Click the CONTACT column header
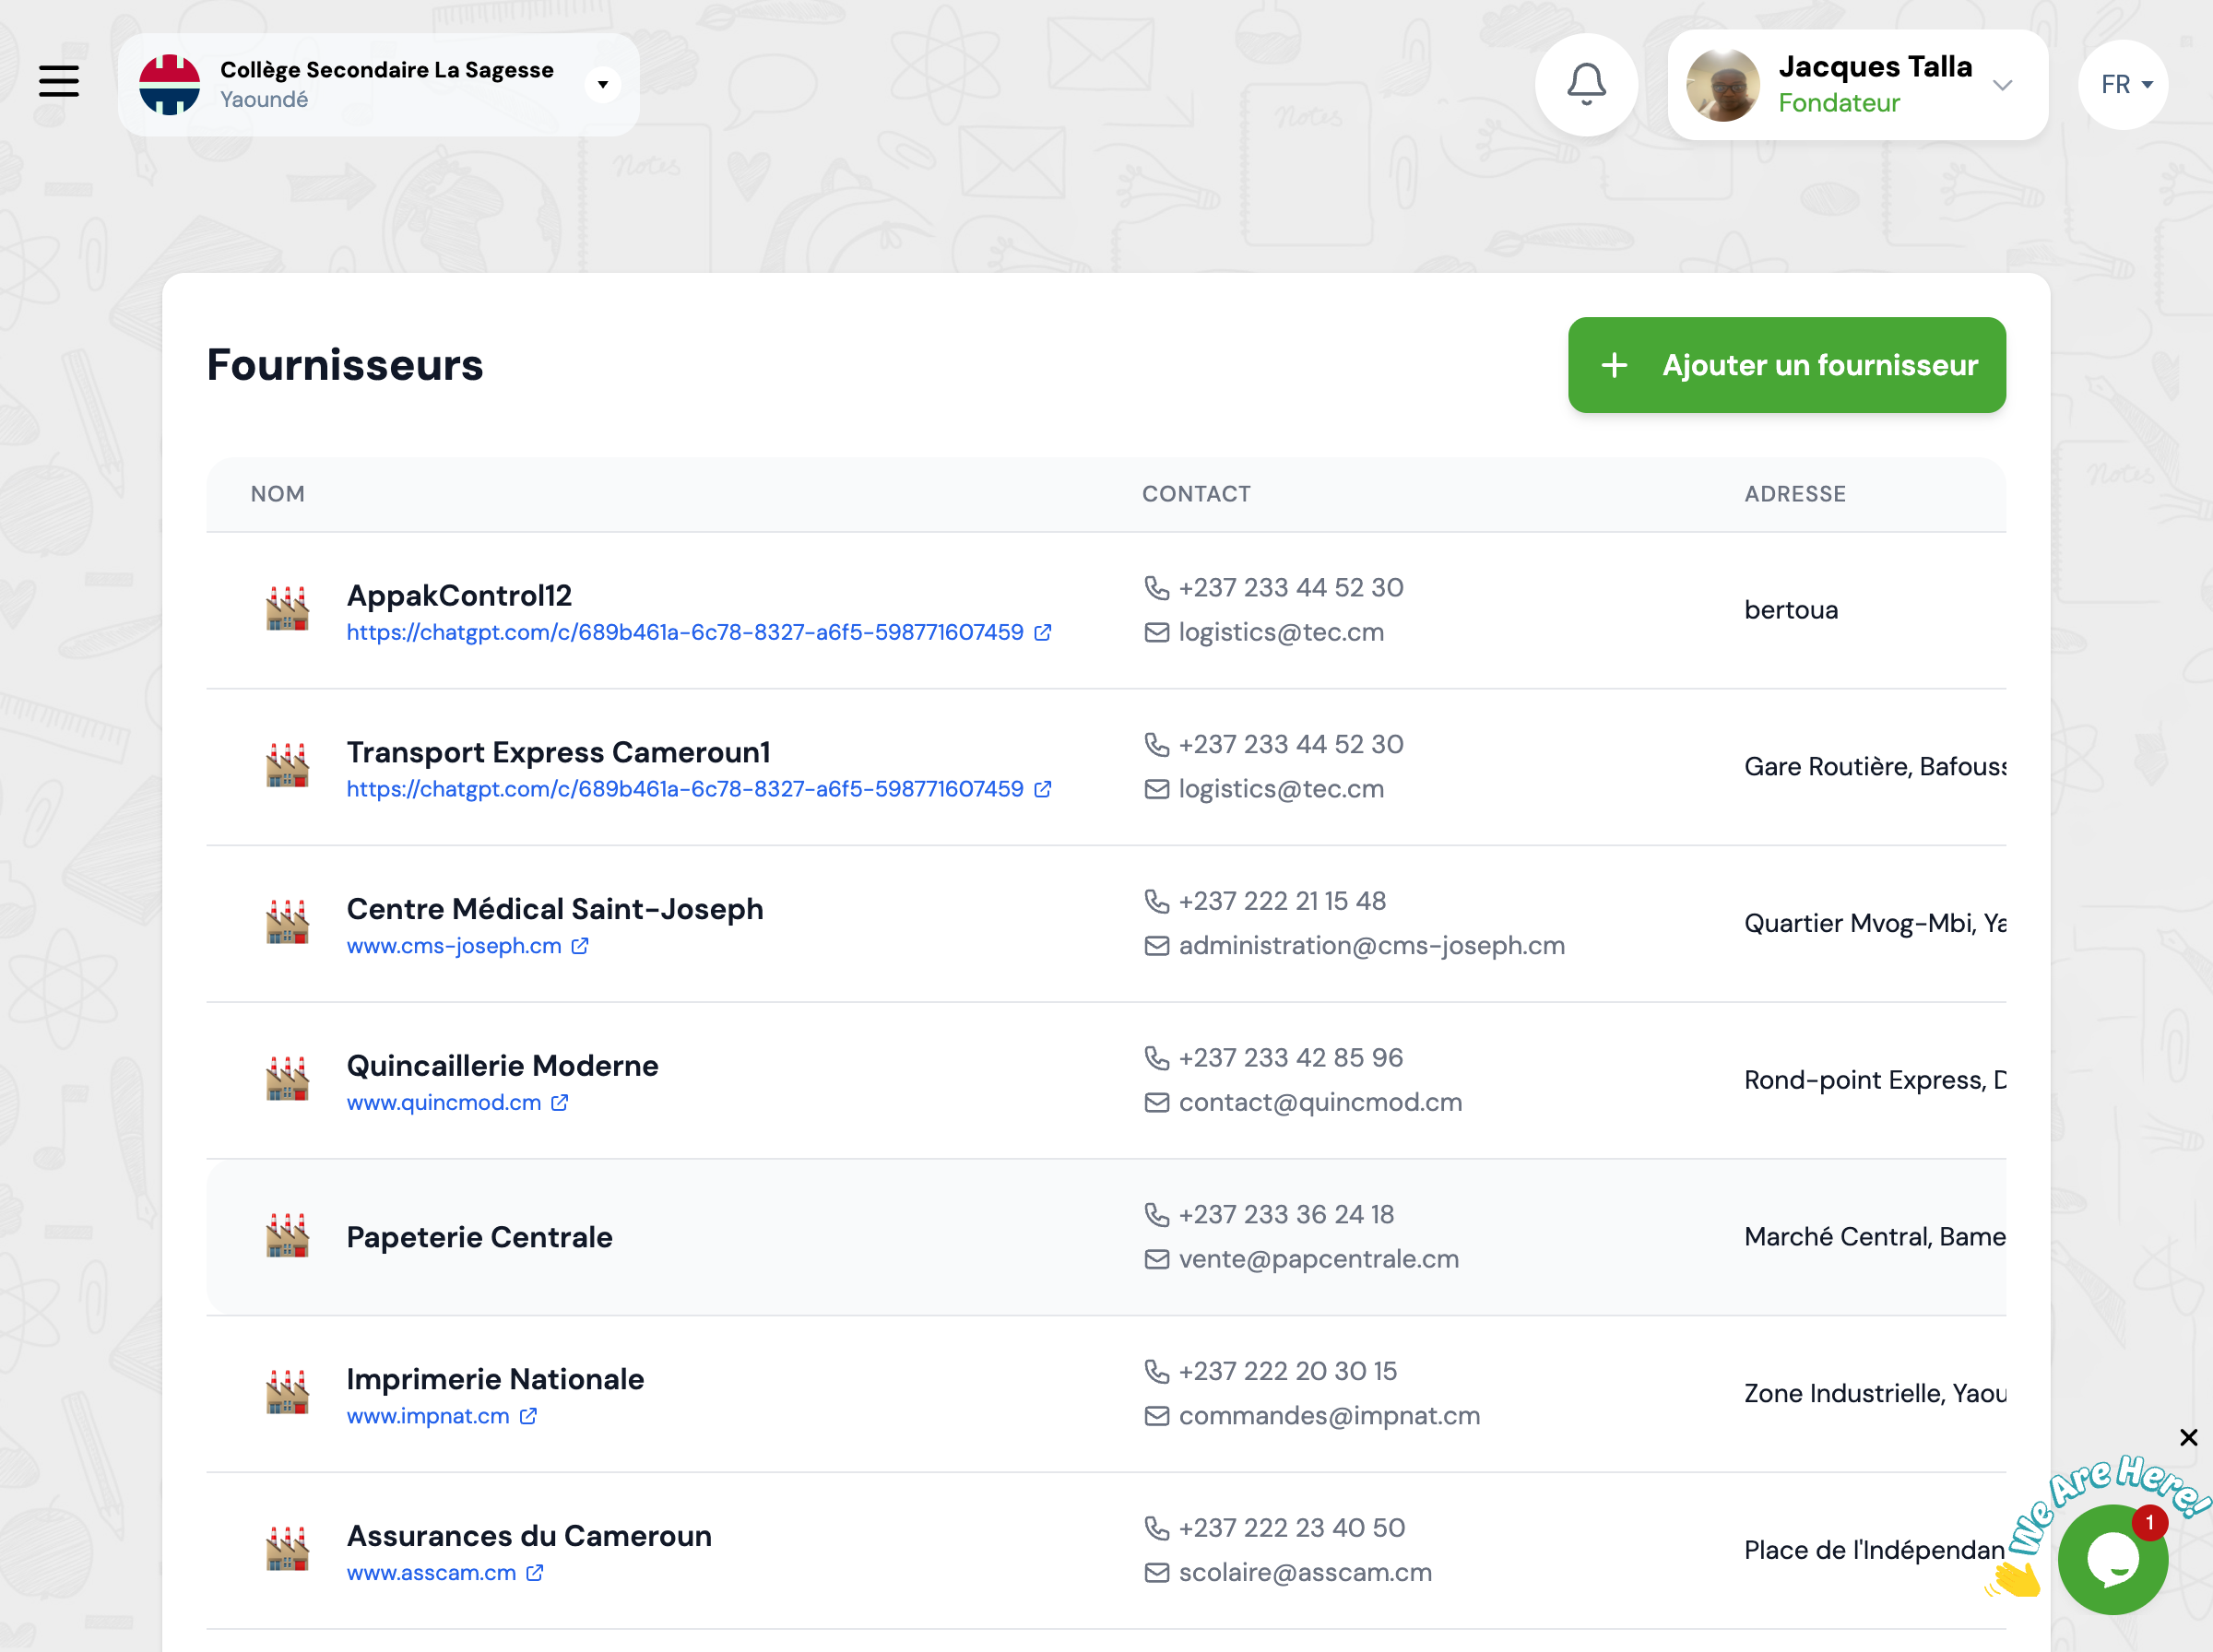 [1196, 493]
